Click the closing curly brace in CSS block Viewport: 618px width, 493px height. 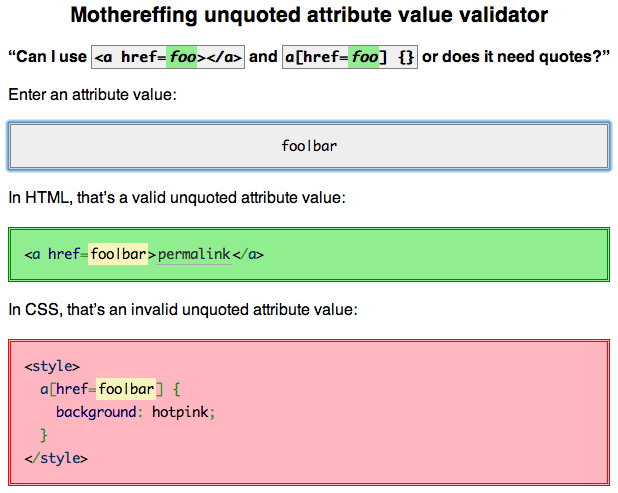click(x=44, y=435)
